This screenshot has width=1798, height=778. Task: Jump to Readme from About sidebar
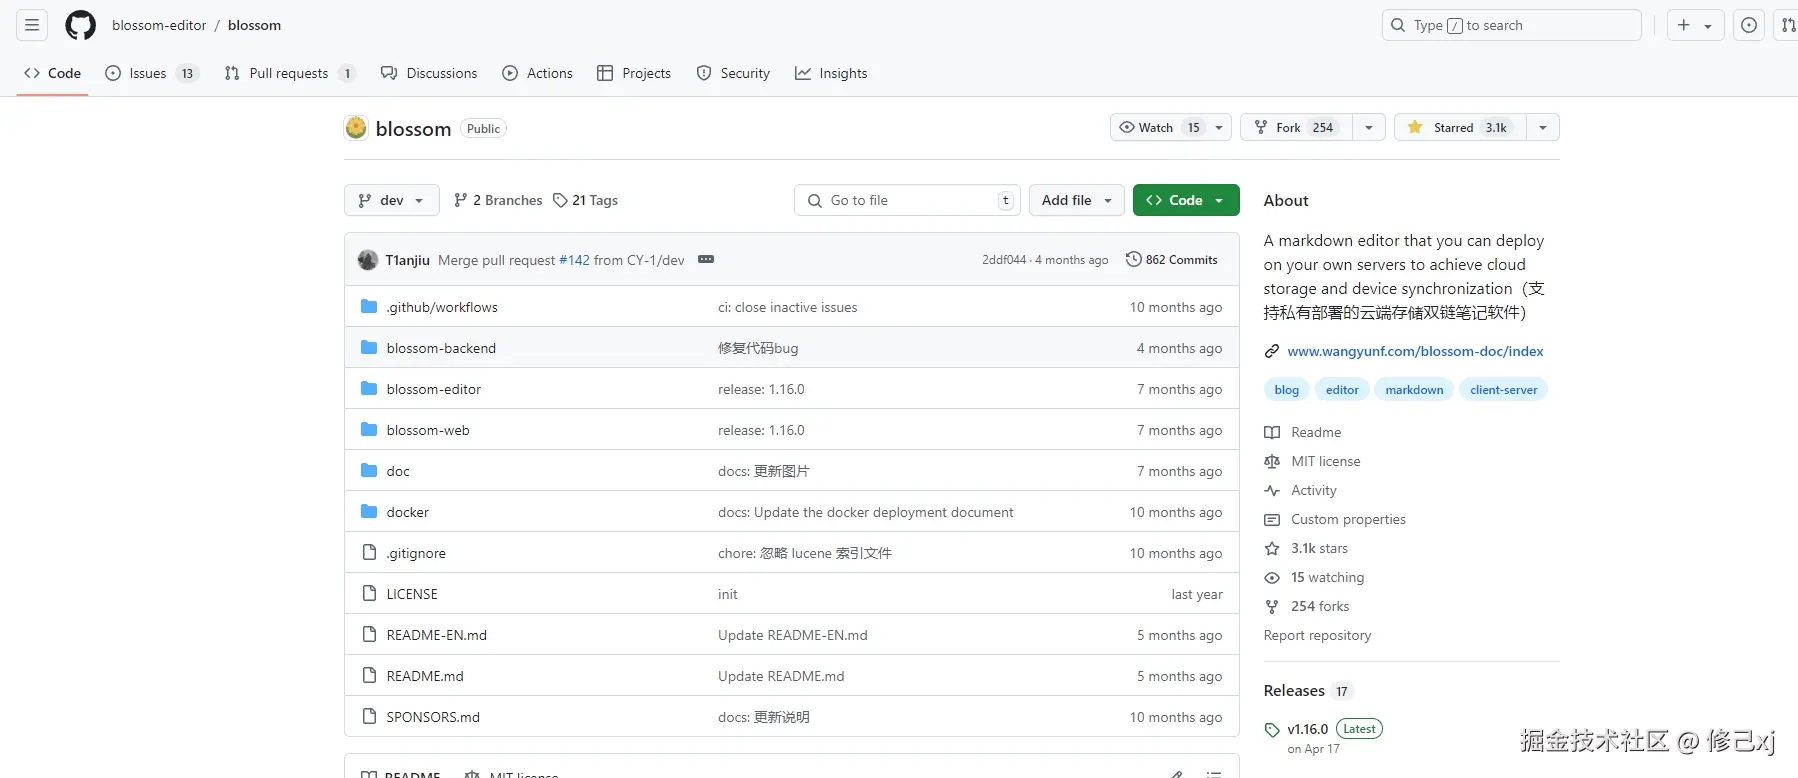pos(1303,432)
